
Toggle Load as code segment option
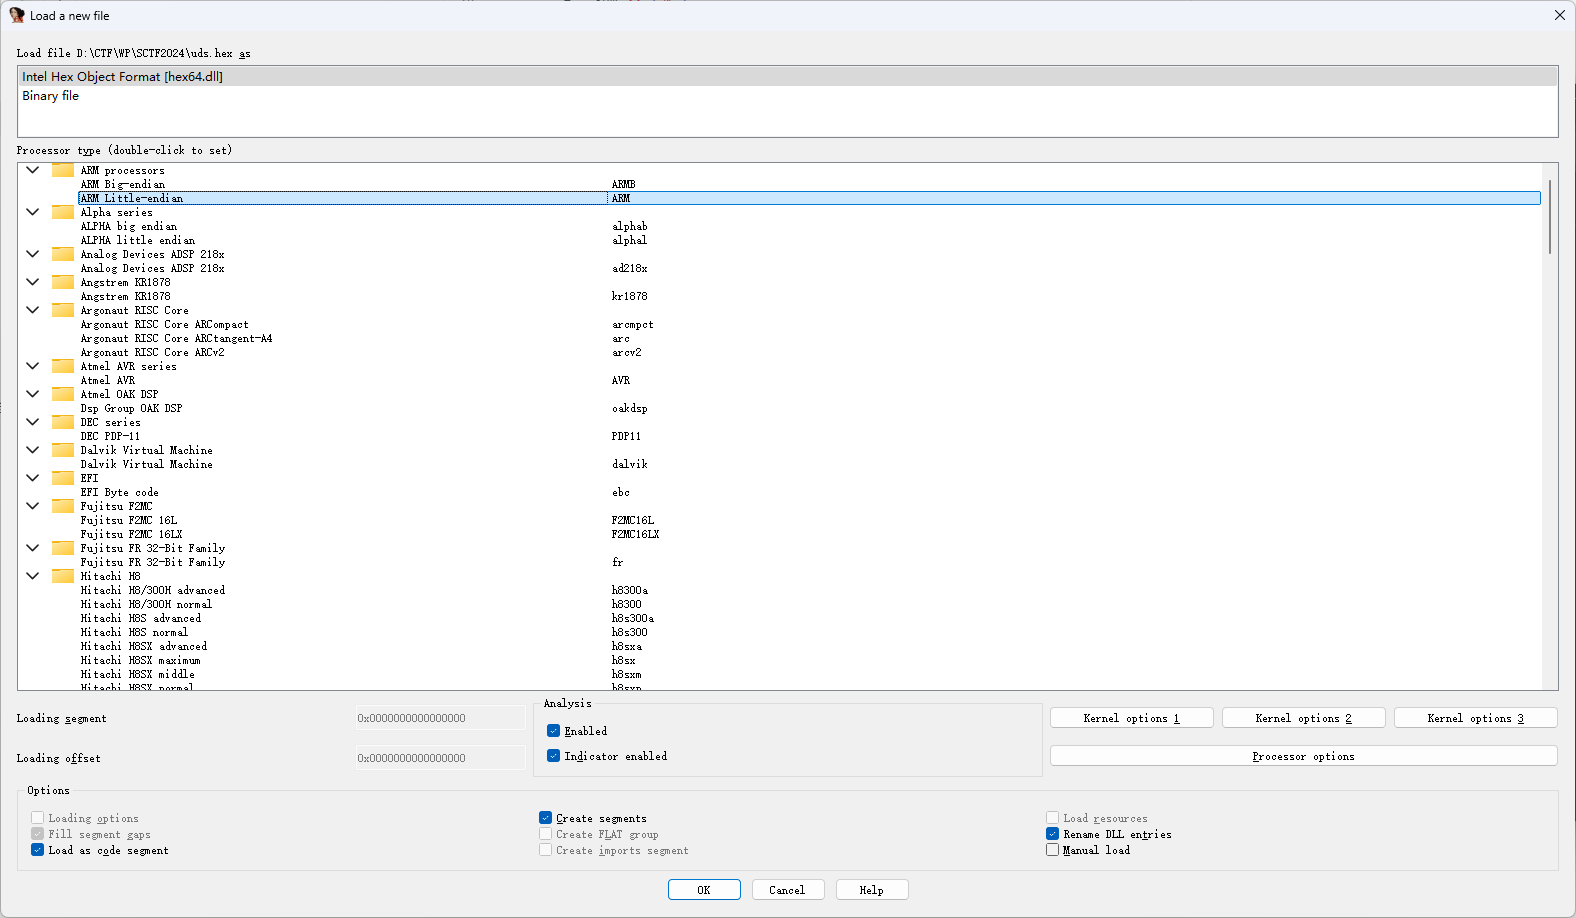pos(37,850)
